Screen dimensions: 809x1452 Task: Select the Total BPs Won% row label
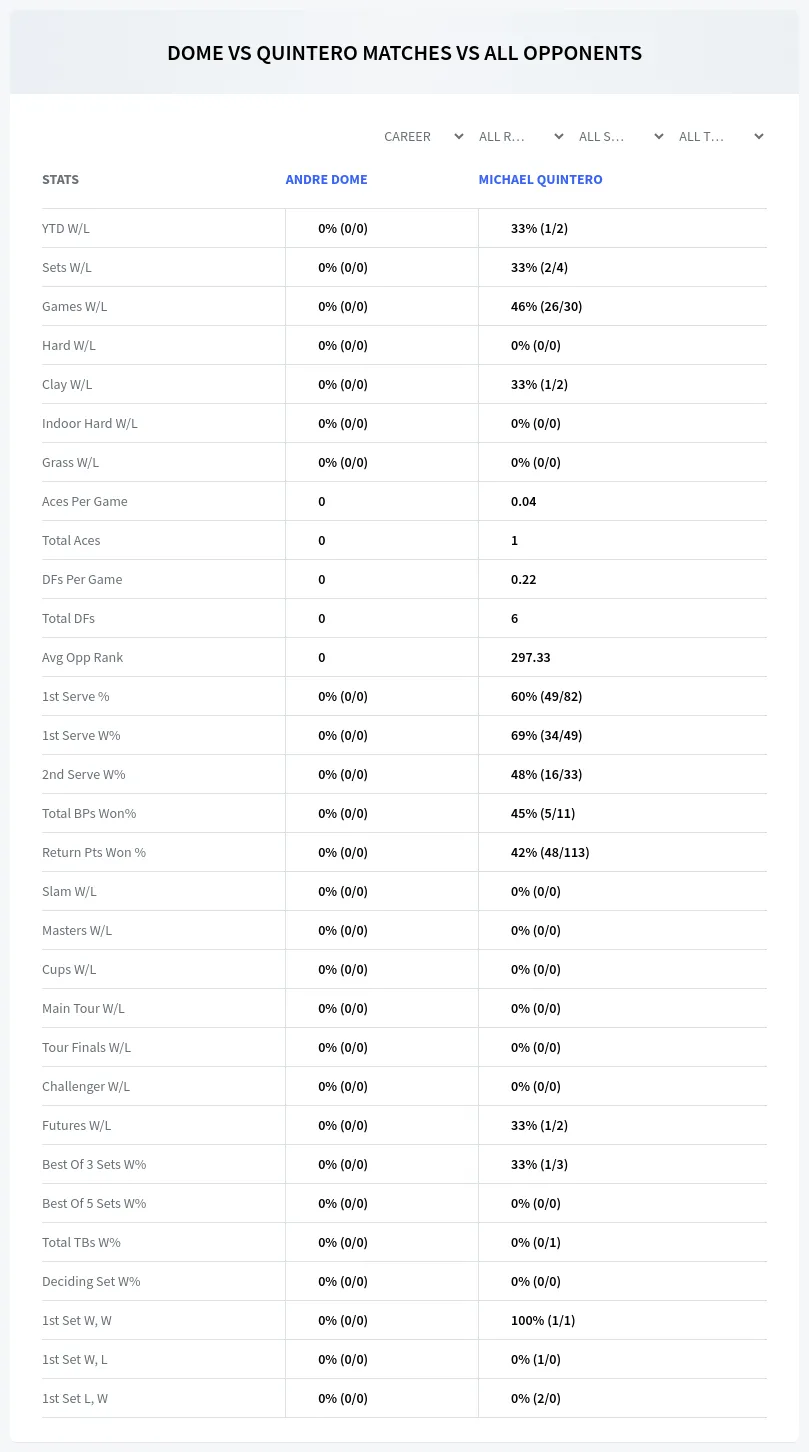point(89,814)
